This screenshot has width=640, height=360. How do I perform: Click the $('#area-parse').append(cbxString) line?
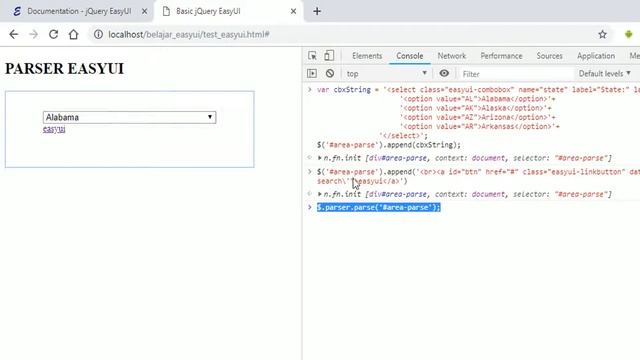tap(389, 145)
